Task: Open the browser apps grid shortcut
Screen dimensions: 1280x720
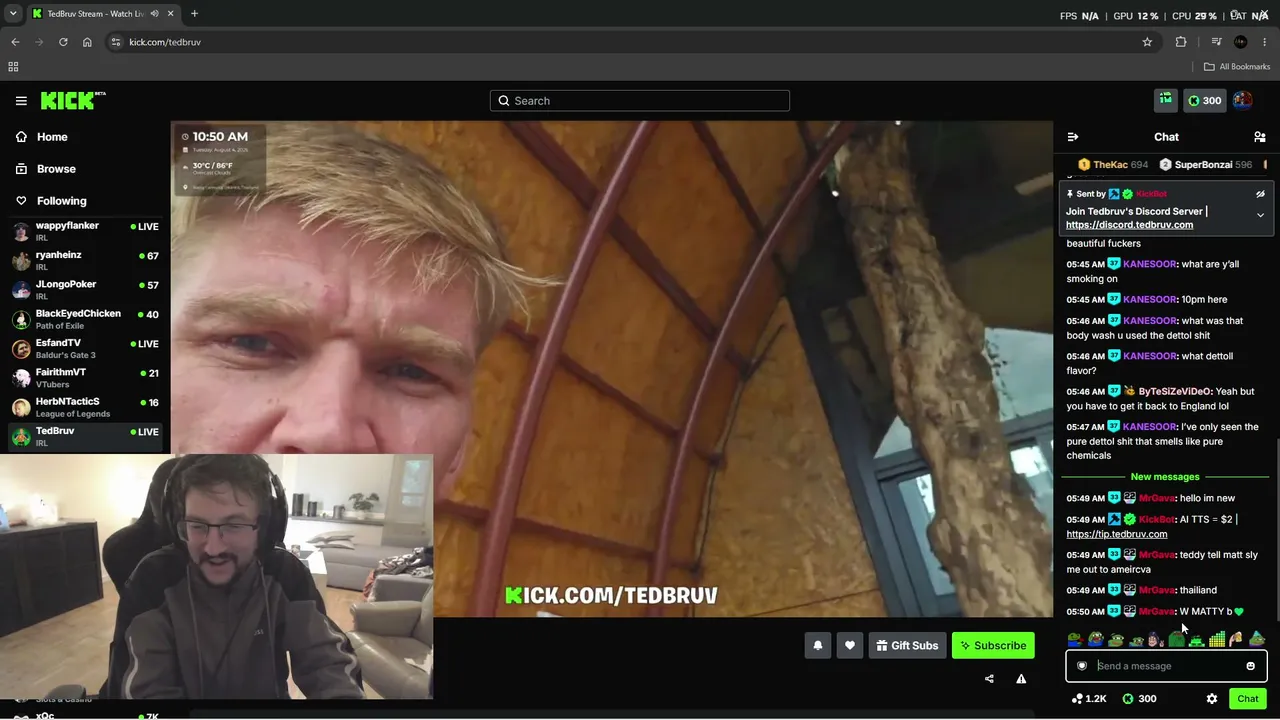Action: [x=13, y=67]
